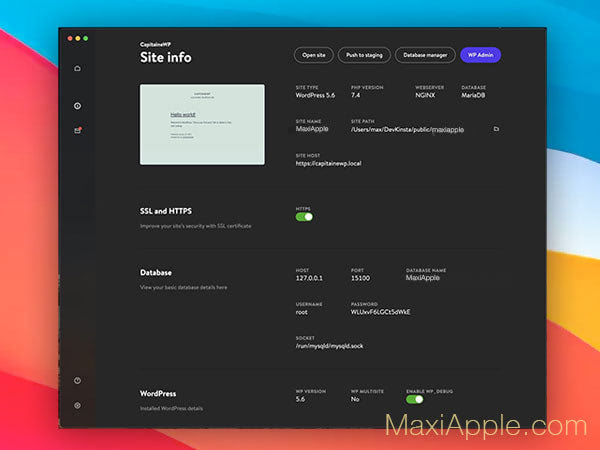Open the mailbox icon with red notification dot

pos(78,130)
